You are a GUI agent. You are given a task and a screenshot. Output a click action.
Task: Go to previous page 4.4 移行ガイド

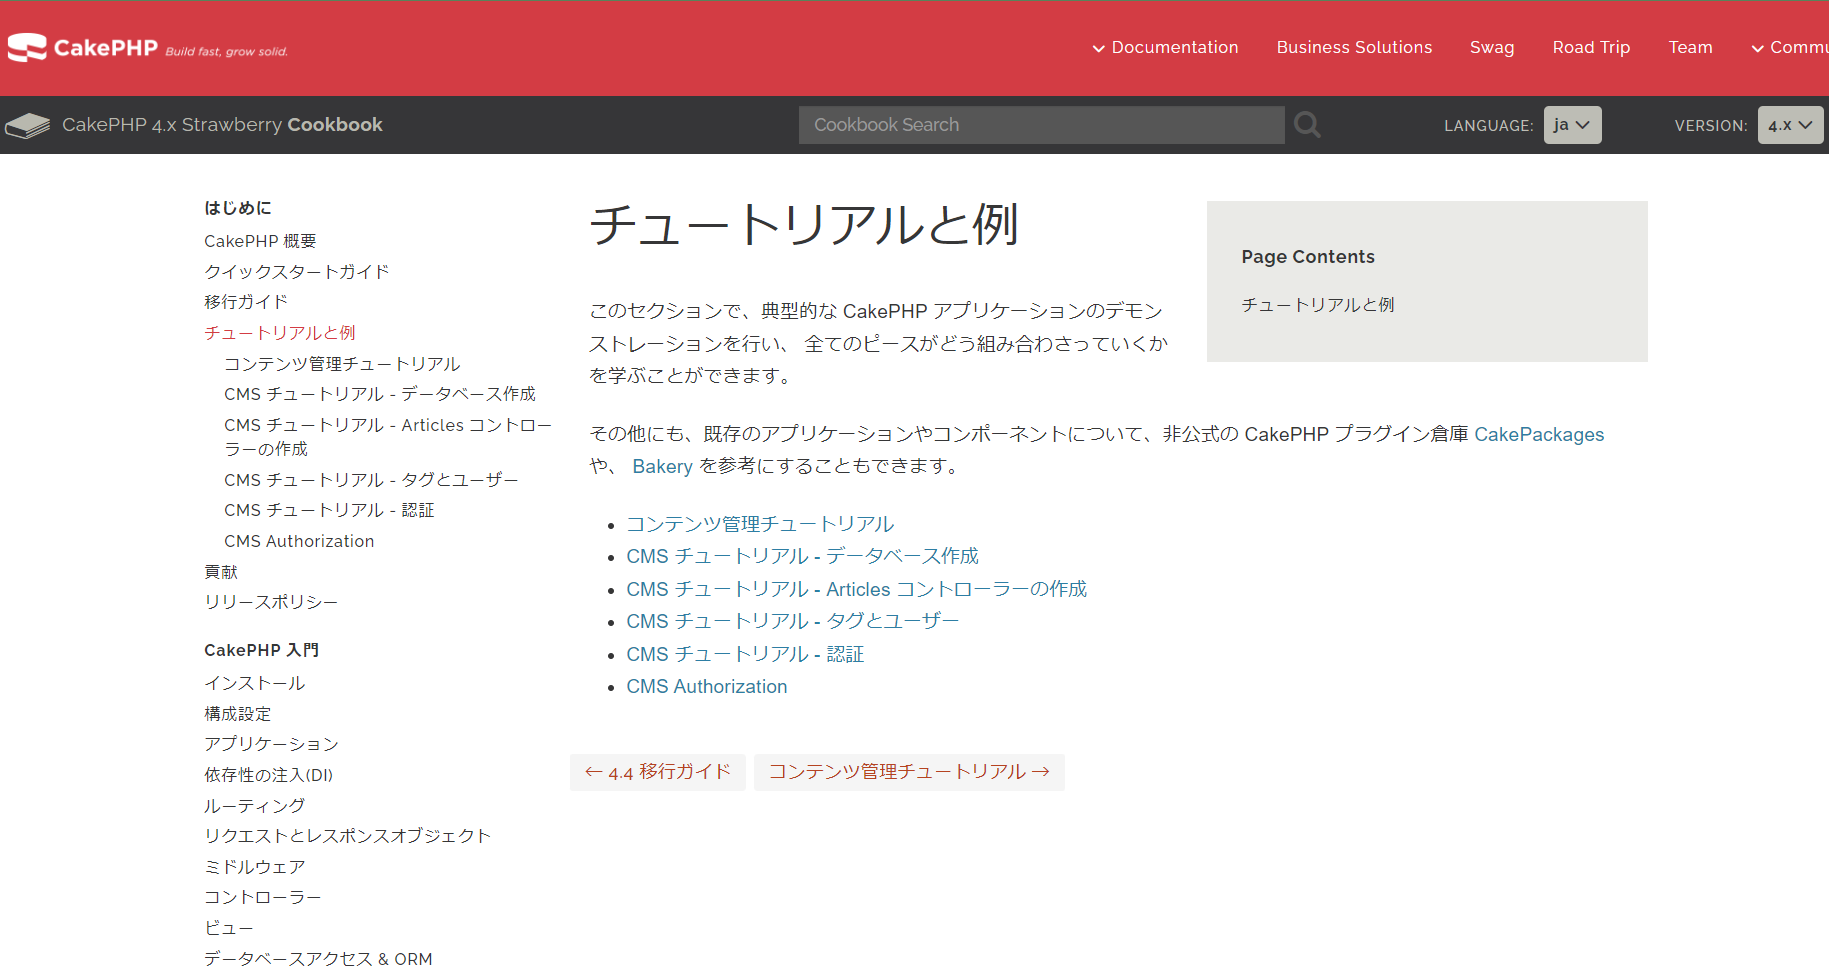(658, 772)
